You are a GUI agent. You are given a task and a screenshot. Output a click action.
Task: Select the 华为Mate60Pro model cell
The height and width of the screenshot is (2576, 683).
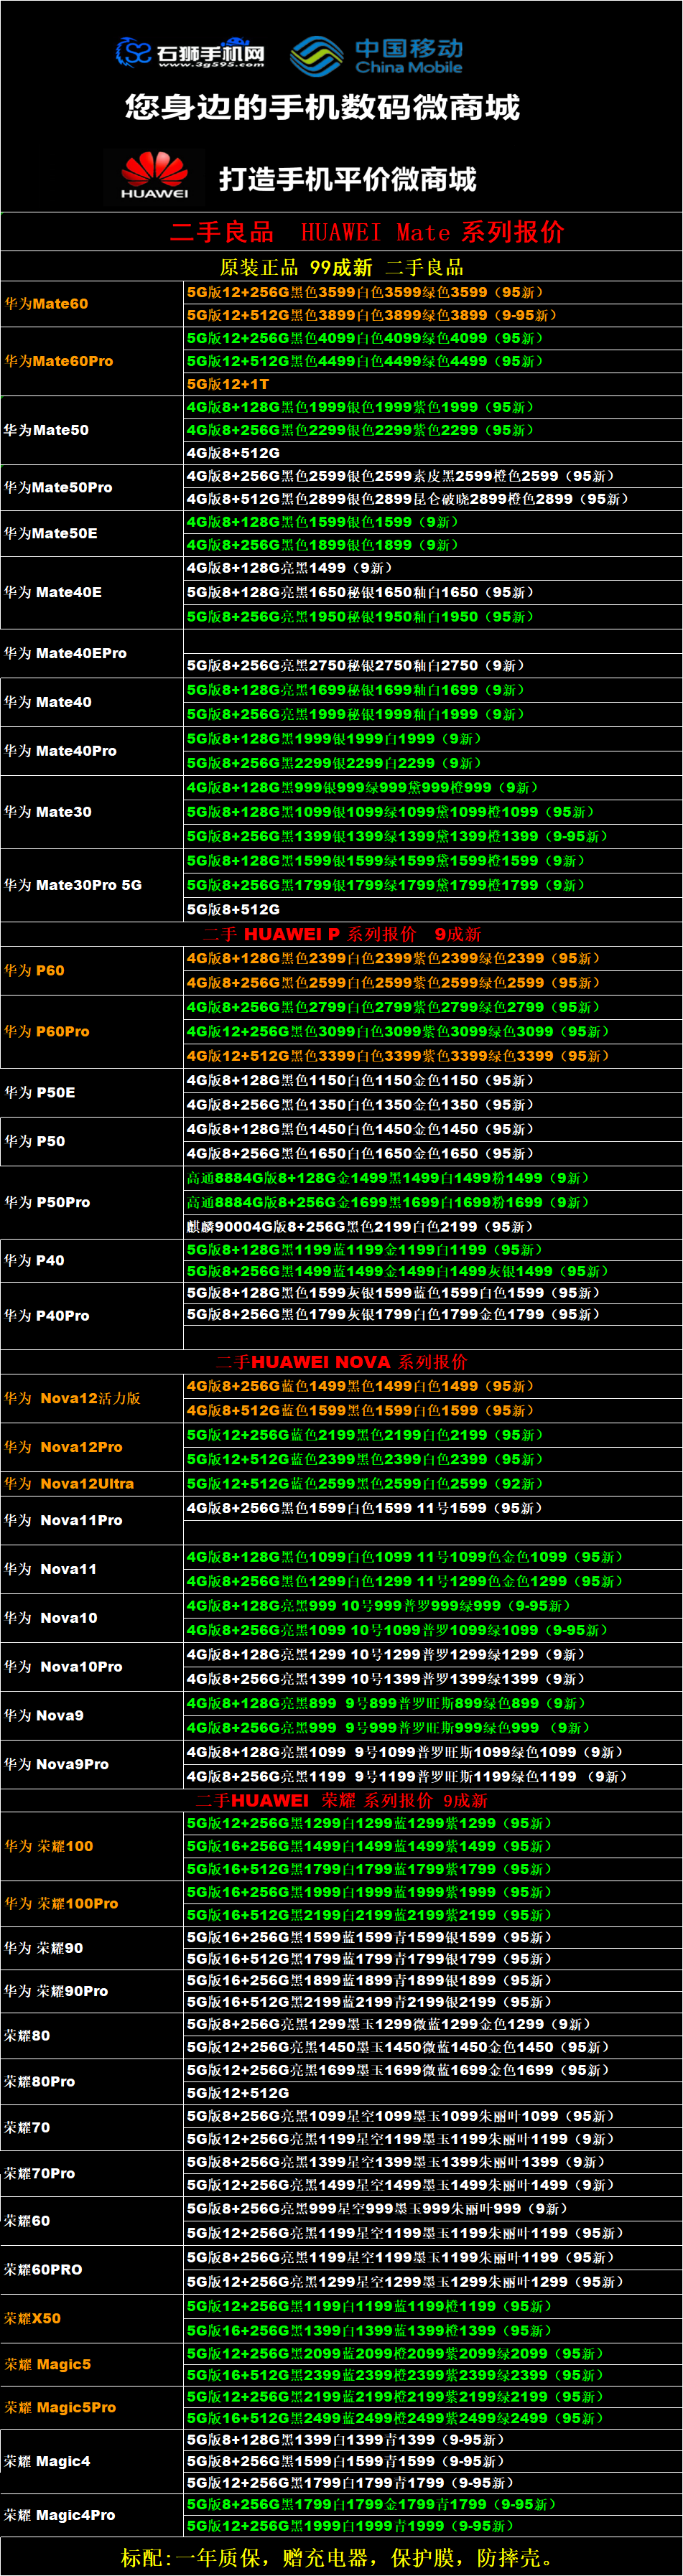[x=92, y=361]
